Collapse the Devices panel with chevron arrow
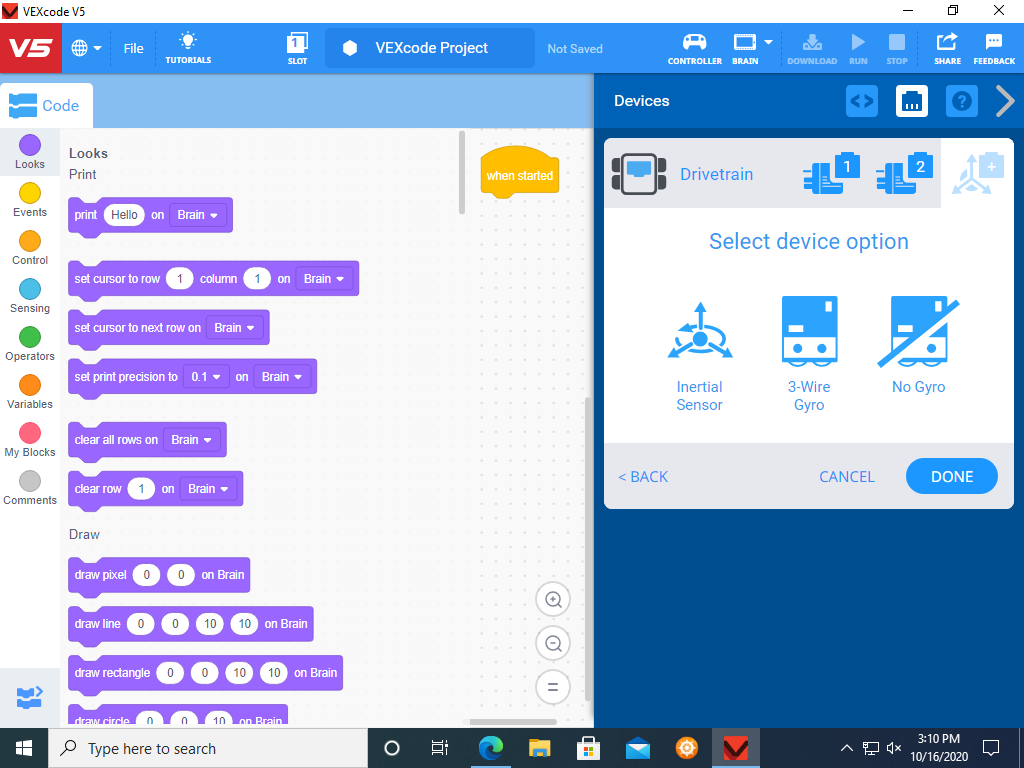Image resolution: width=1024 pixels, height=768 pixels. (1006, 101)
